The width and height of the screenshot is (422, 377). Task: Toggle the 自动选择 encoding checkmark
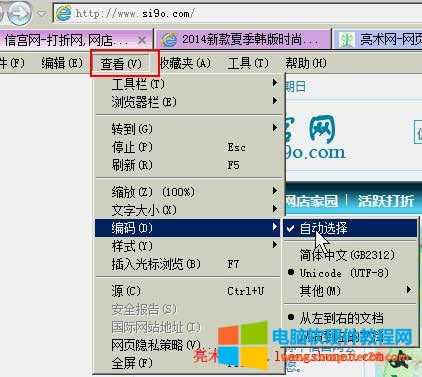point(350,228)
